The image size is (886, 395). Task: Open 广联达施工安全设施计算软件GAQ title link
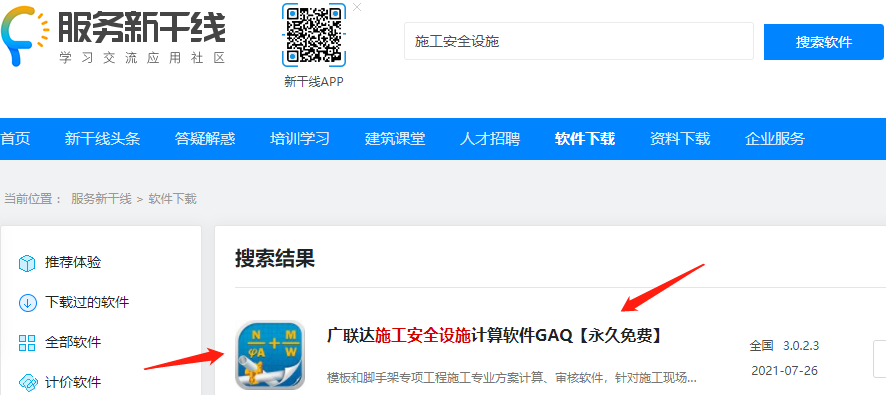tap(494, 336)
